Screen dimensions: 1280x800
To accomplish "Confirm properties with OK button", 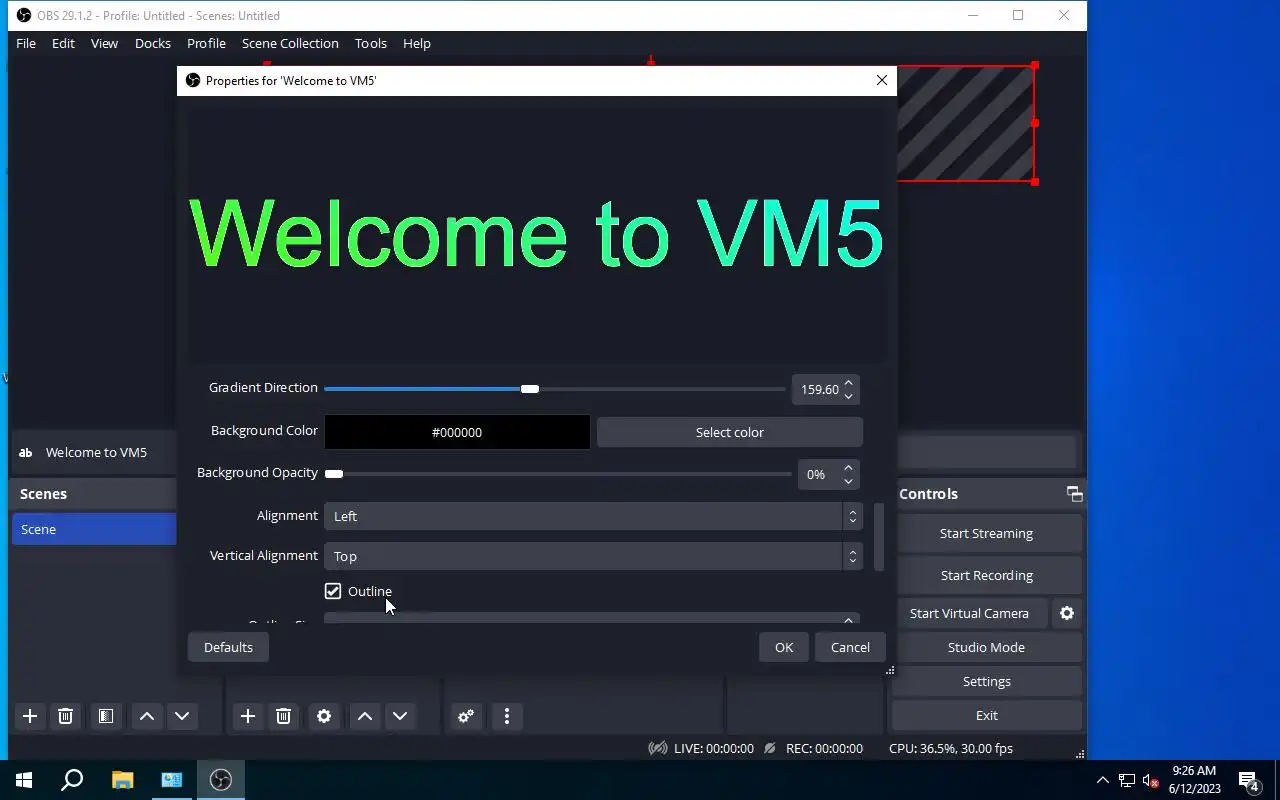I will tap(784, 647).
